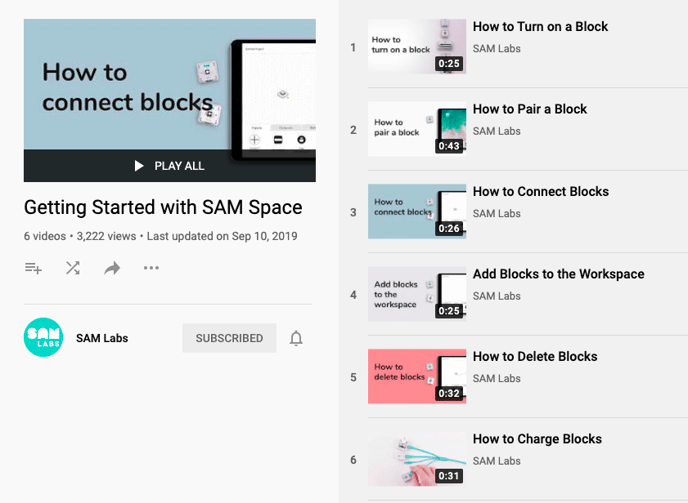The height and width of the screenshot is (503, 688).
Task: Click title 'How to Pair a Block'
Action: click(530, 109)
